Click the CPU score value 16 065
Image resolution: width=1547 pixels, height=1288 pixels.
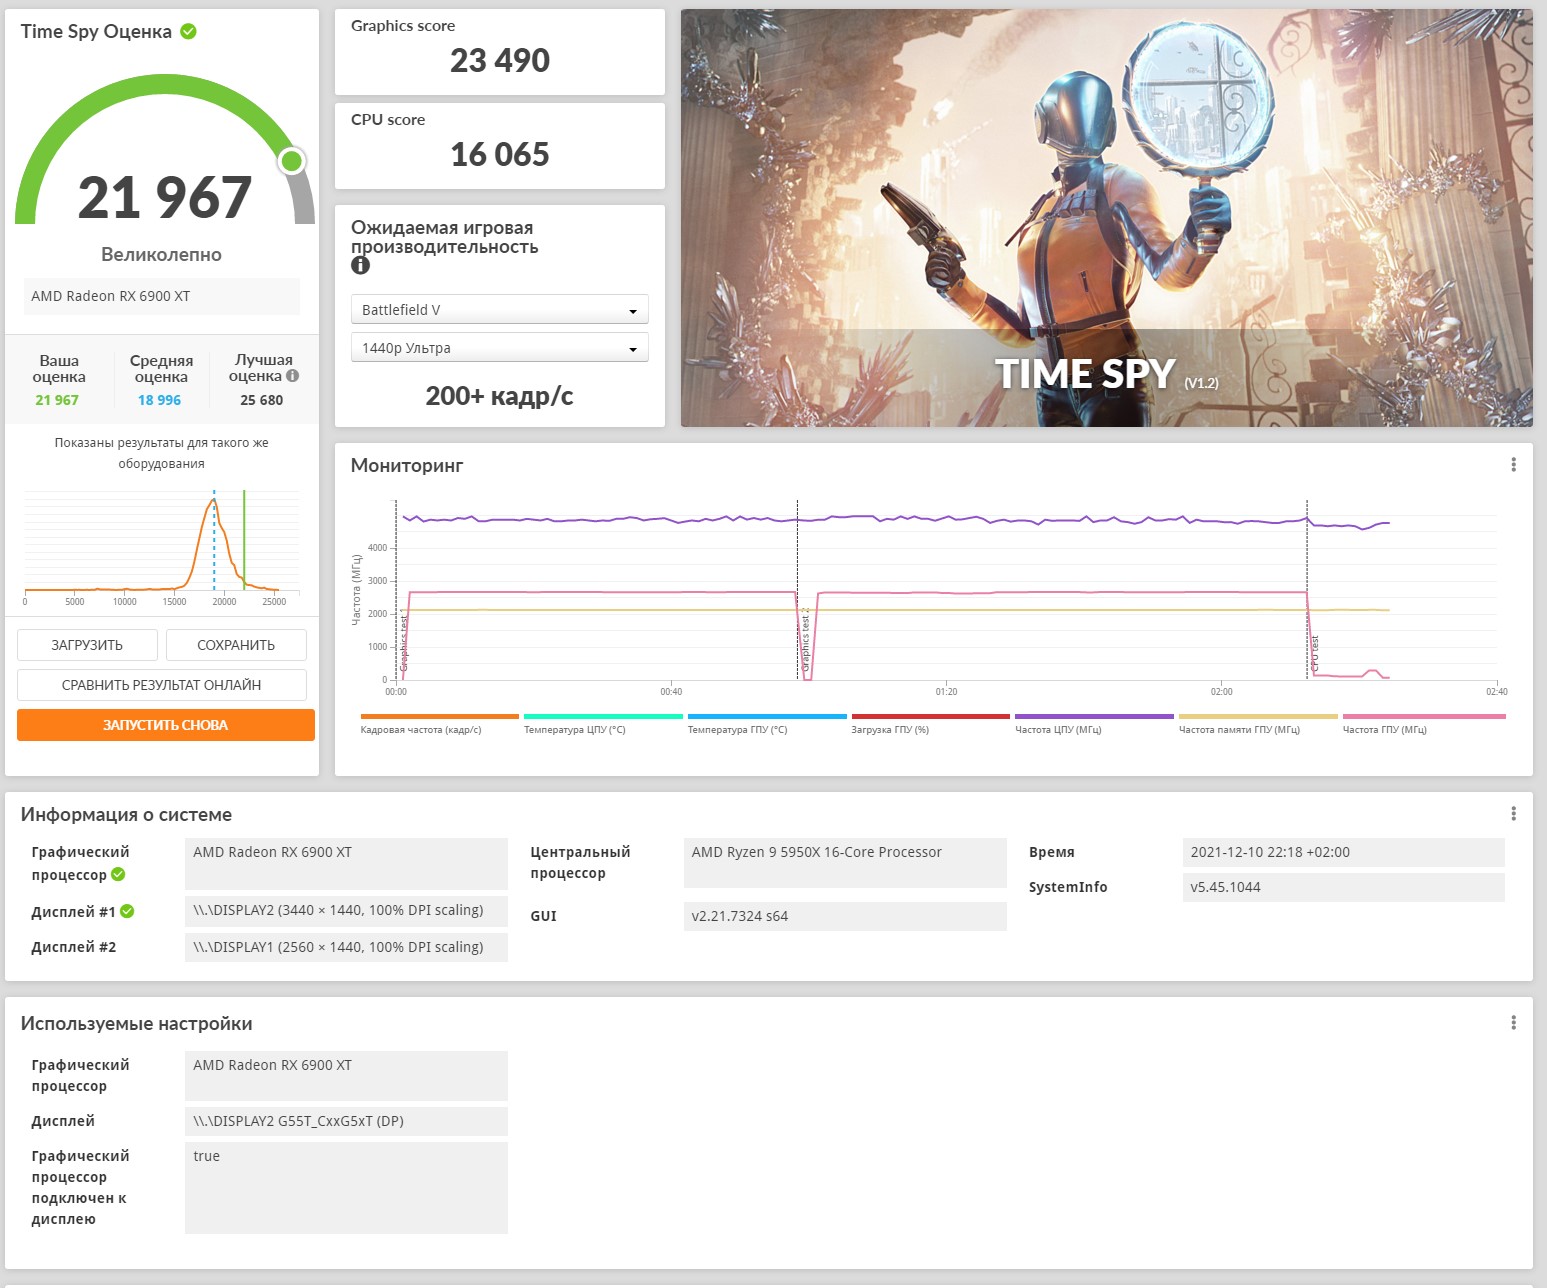pos(500,155)
